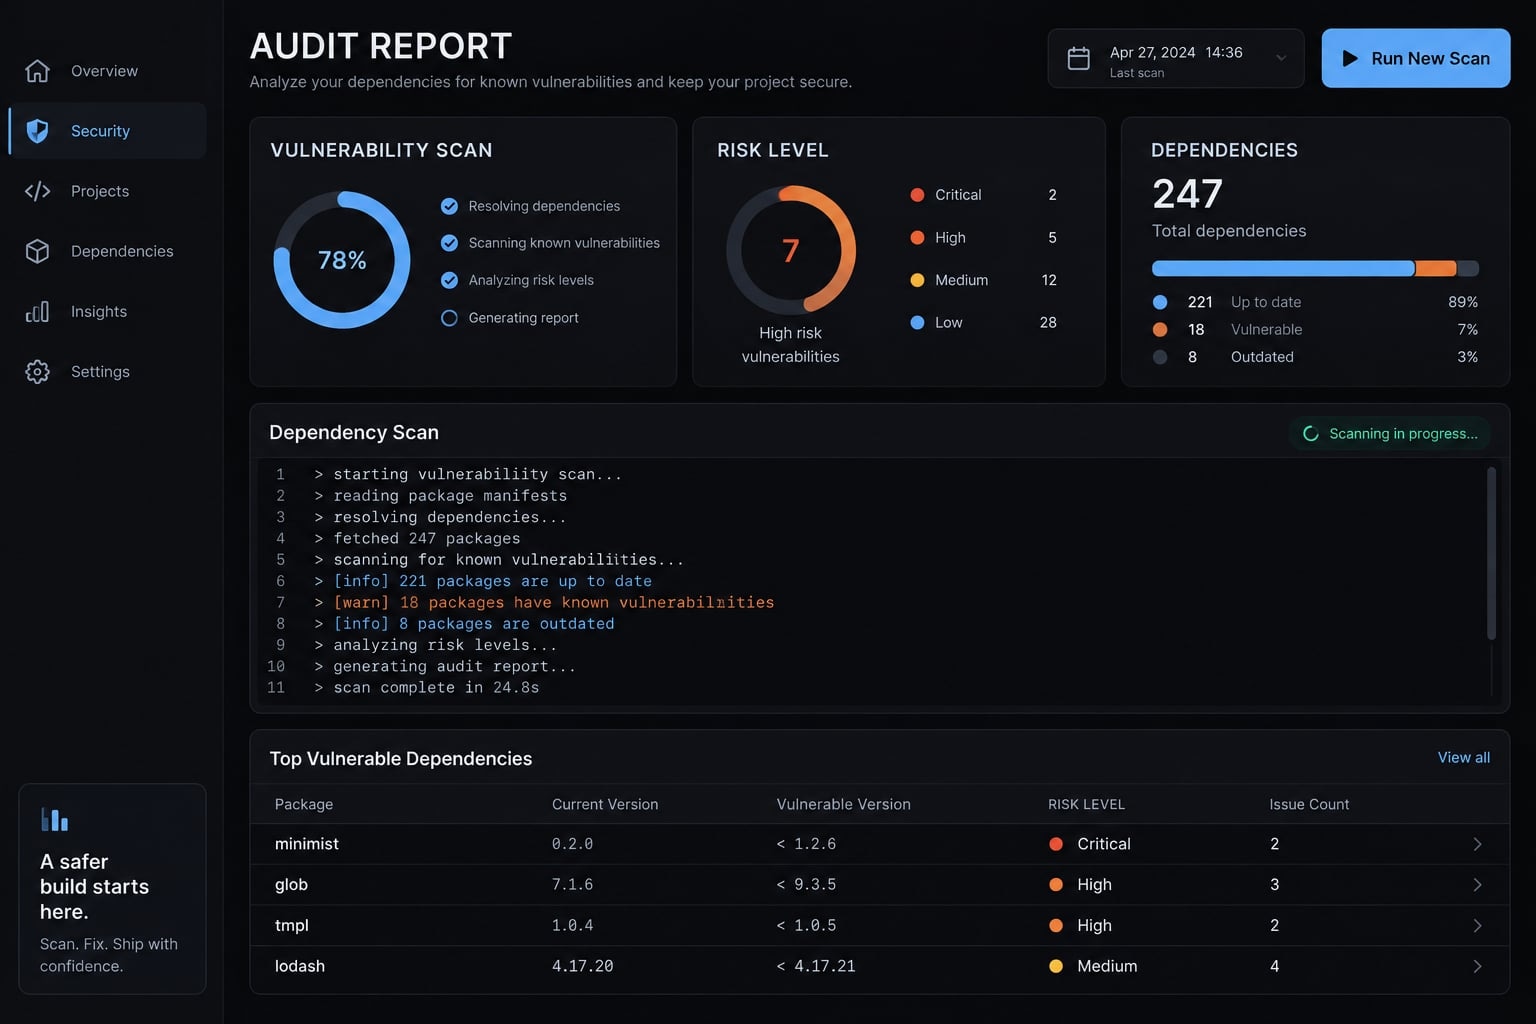Click the play icon in Run New Scan
The height and width of the screenshot is (1024, 1536).
coord(1350,58)
